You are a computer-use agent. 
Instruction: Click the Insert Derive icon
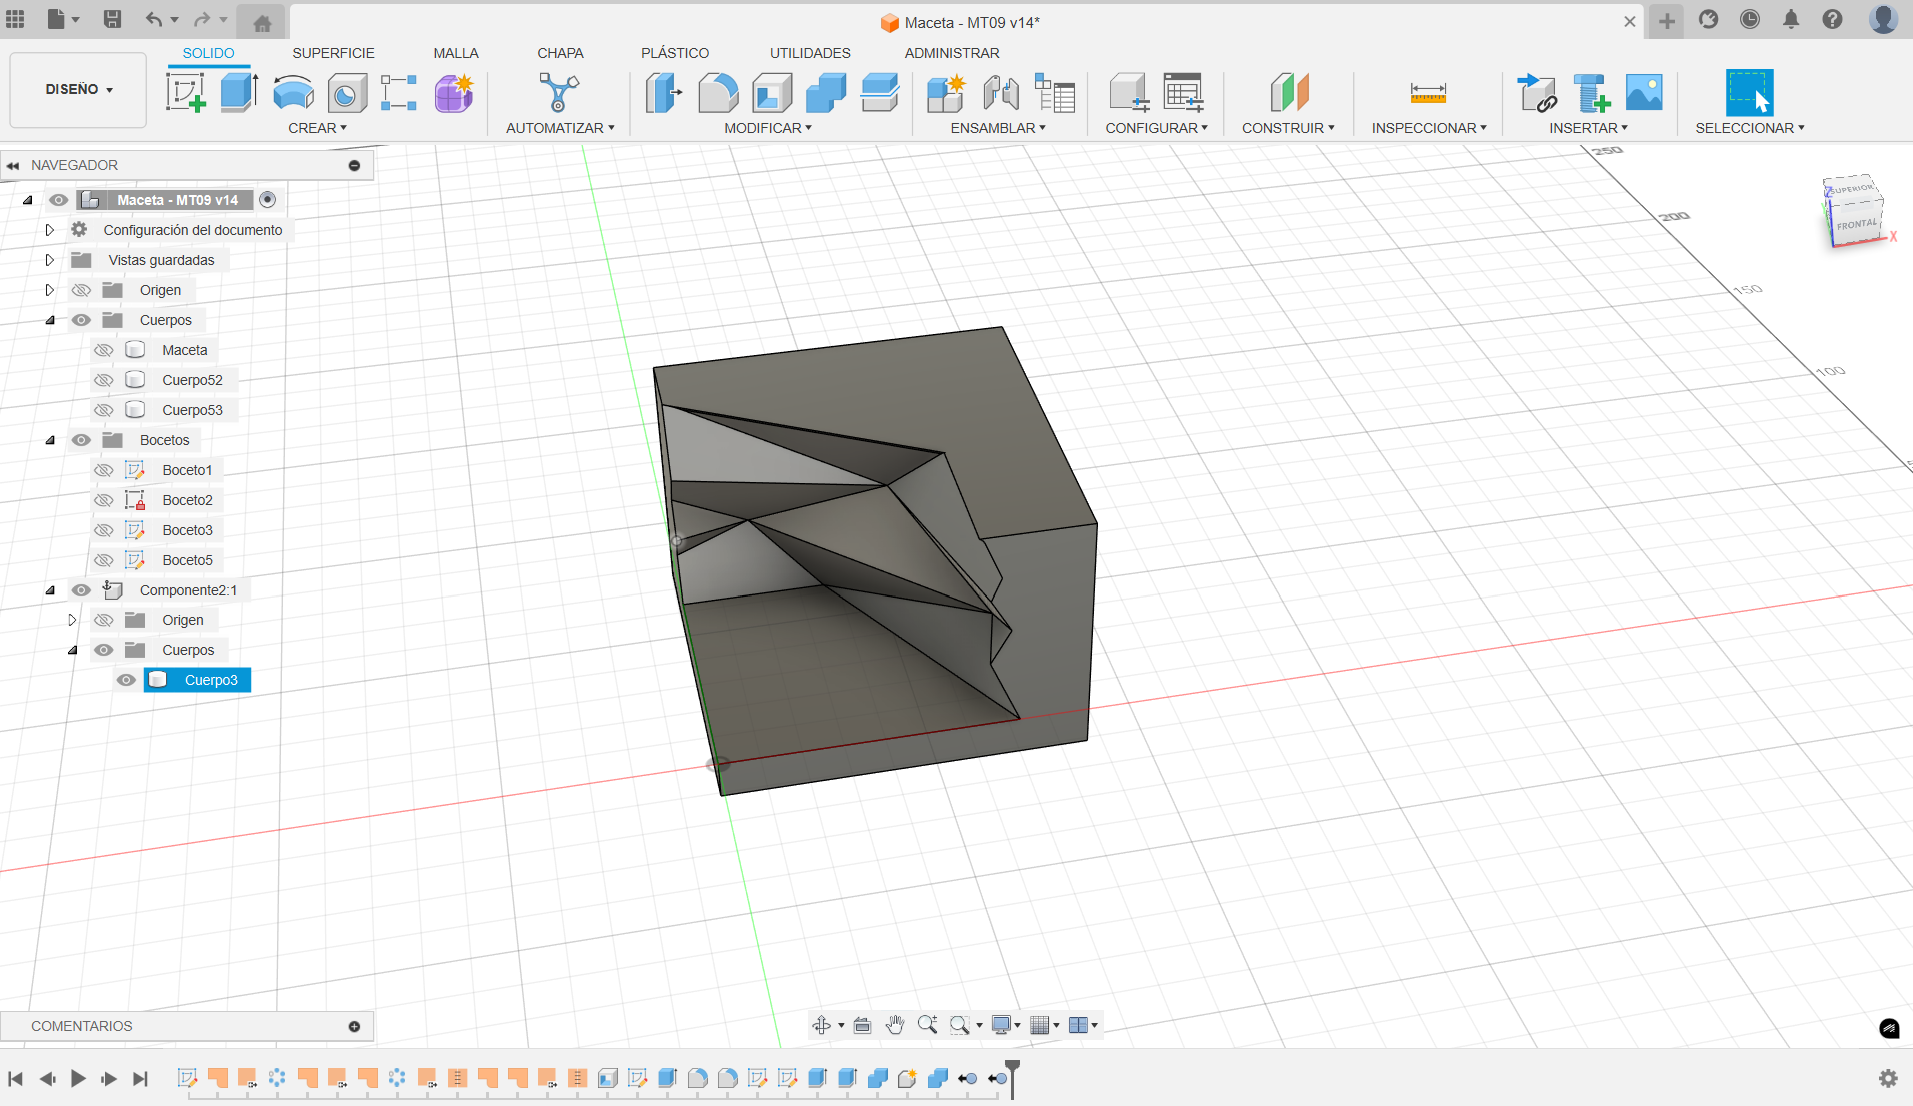tap(1537, 92)
